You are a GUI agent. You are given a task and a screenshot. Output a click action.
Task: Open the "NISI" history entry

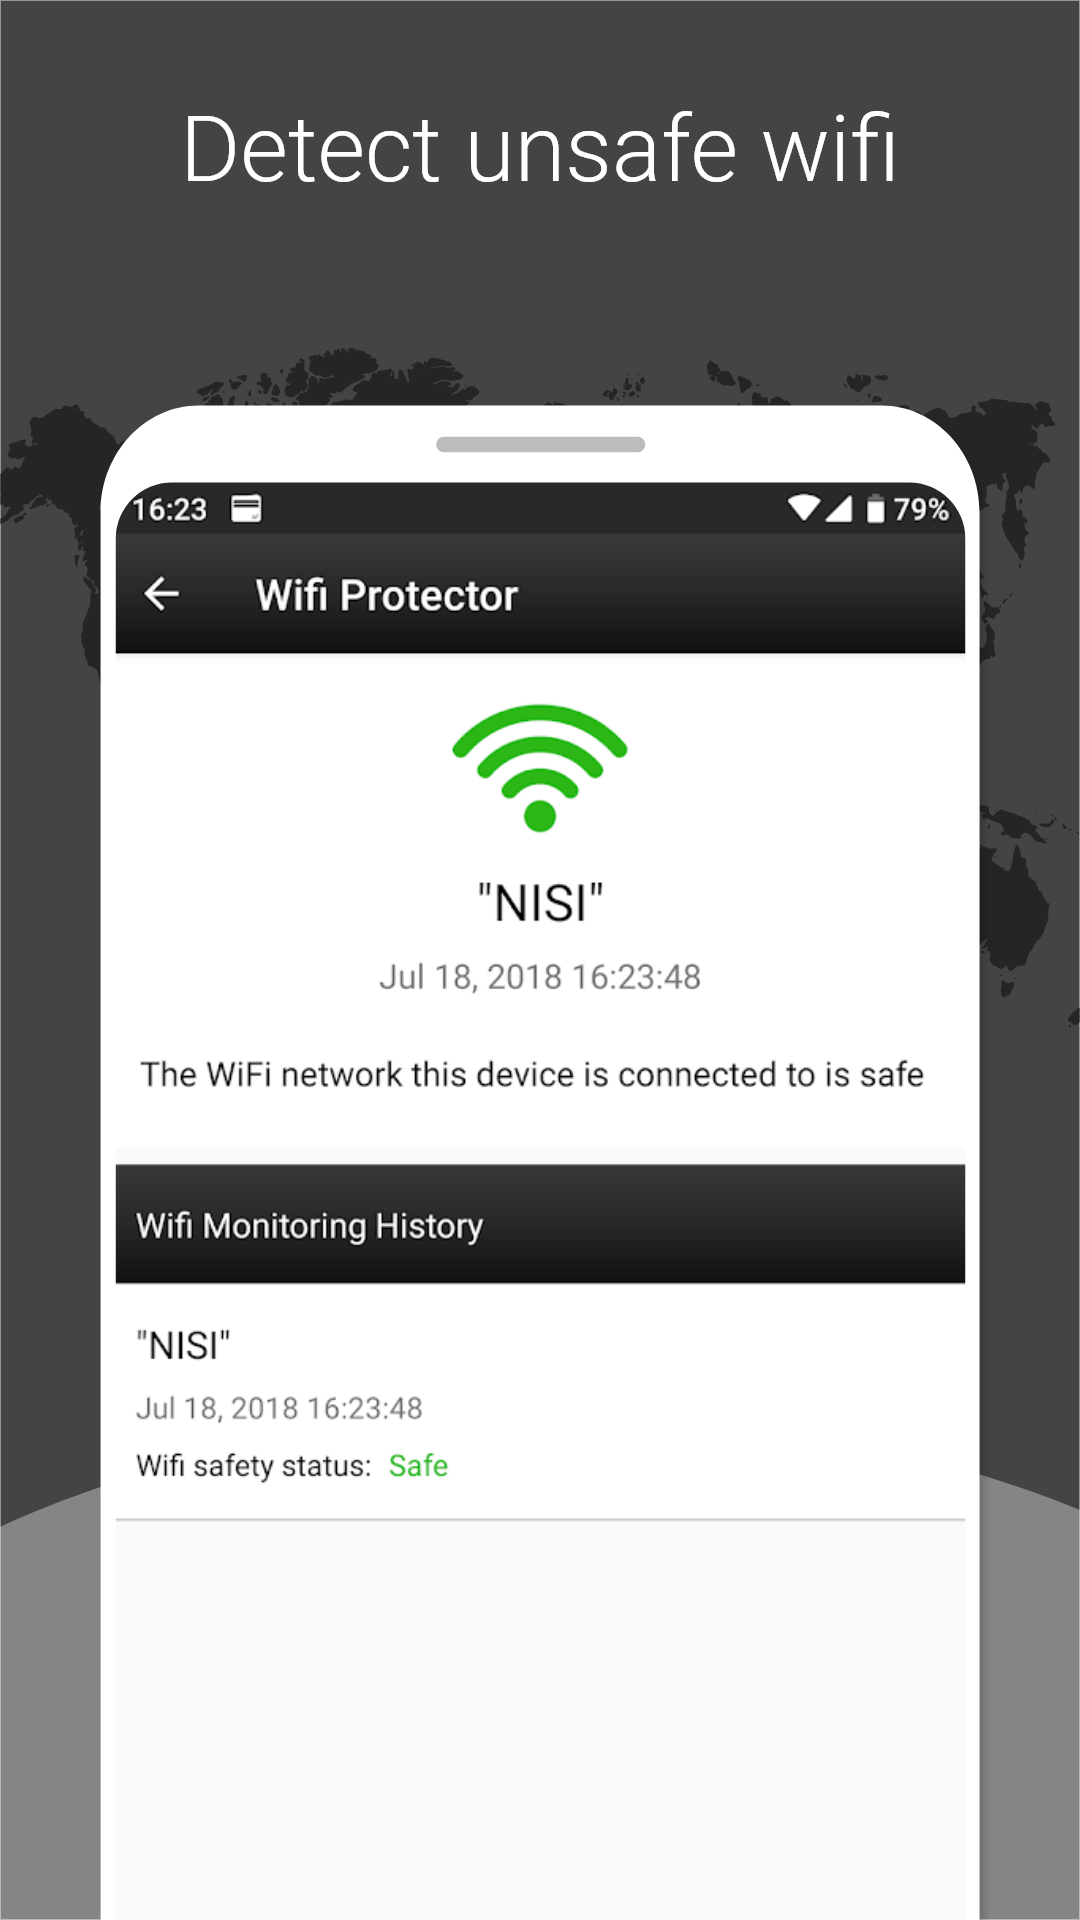540,1403
